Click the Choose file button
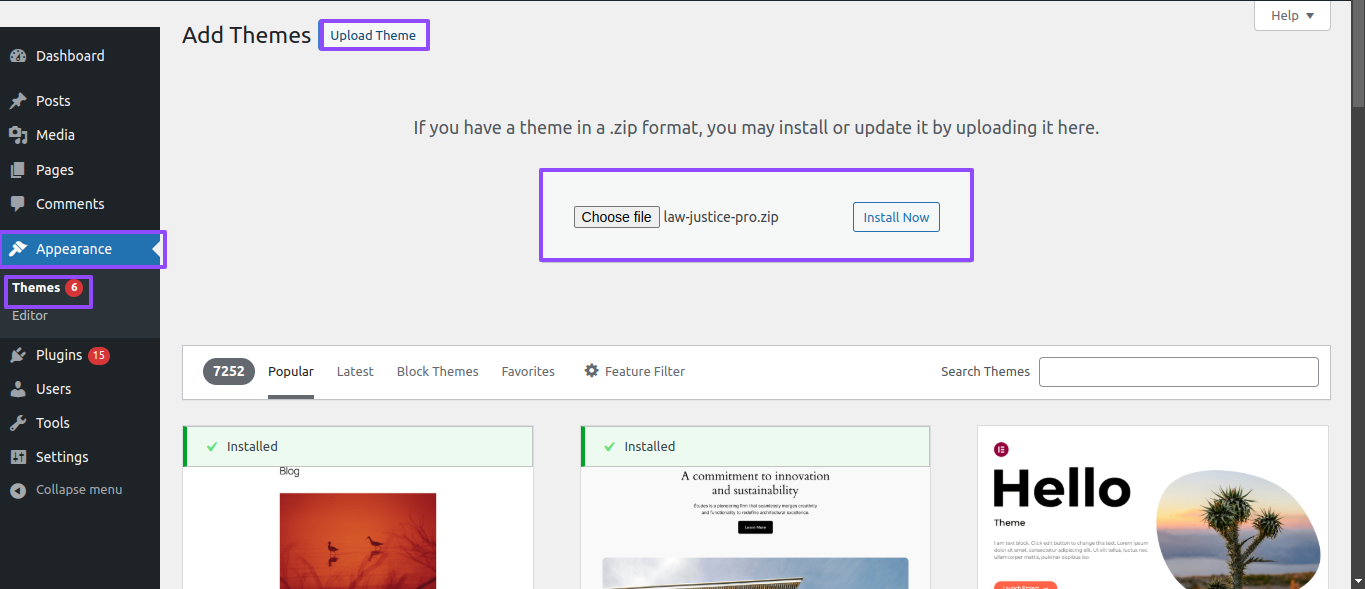The height and width of the screenshot is (589, 1365). point(616,217)
